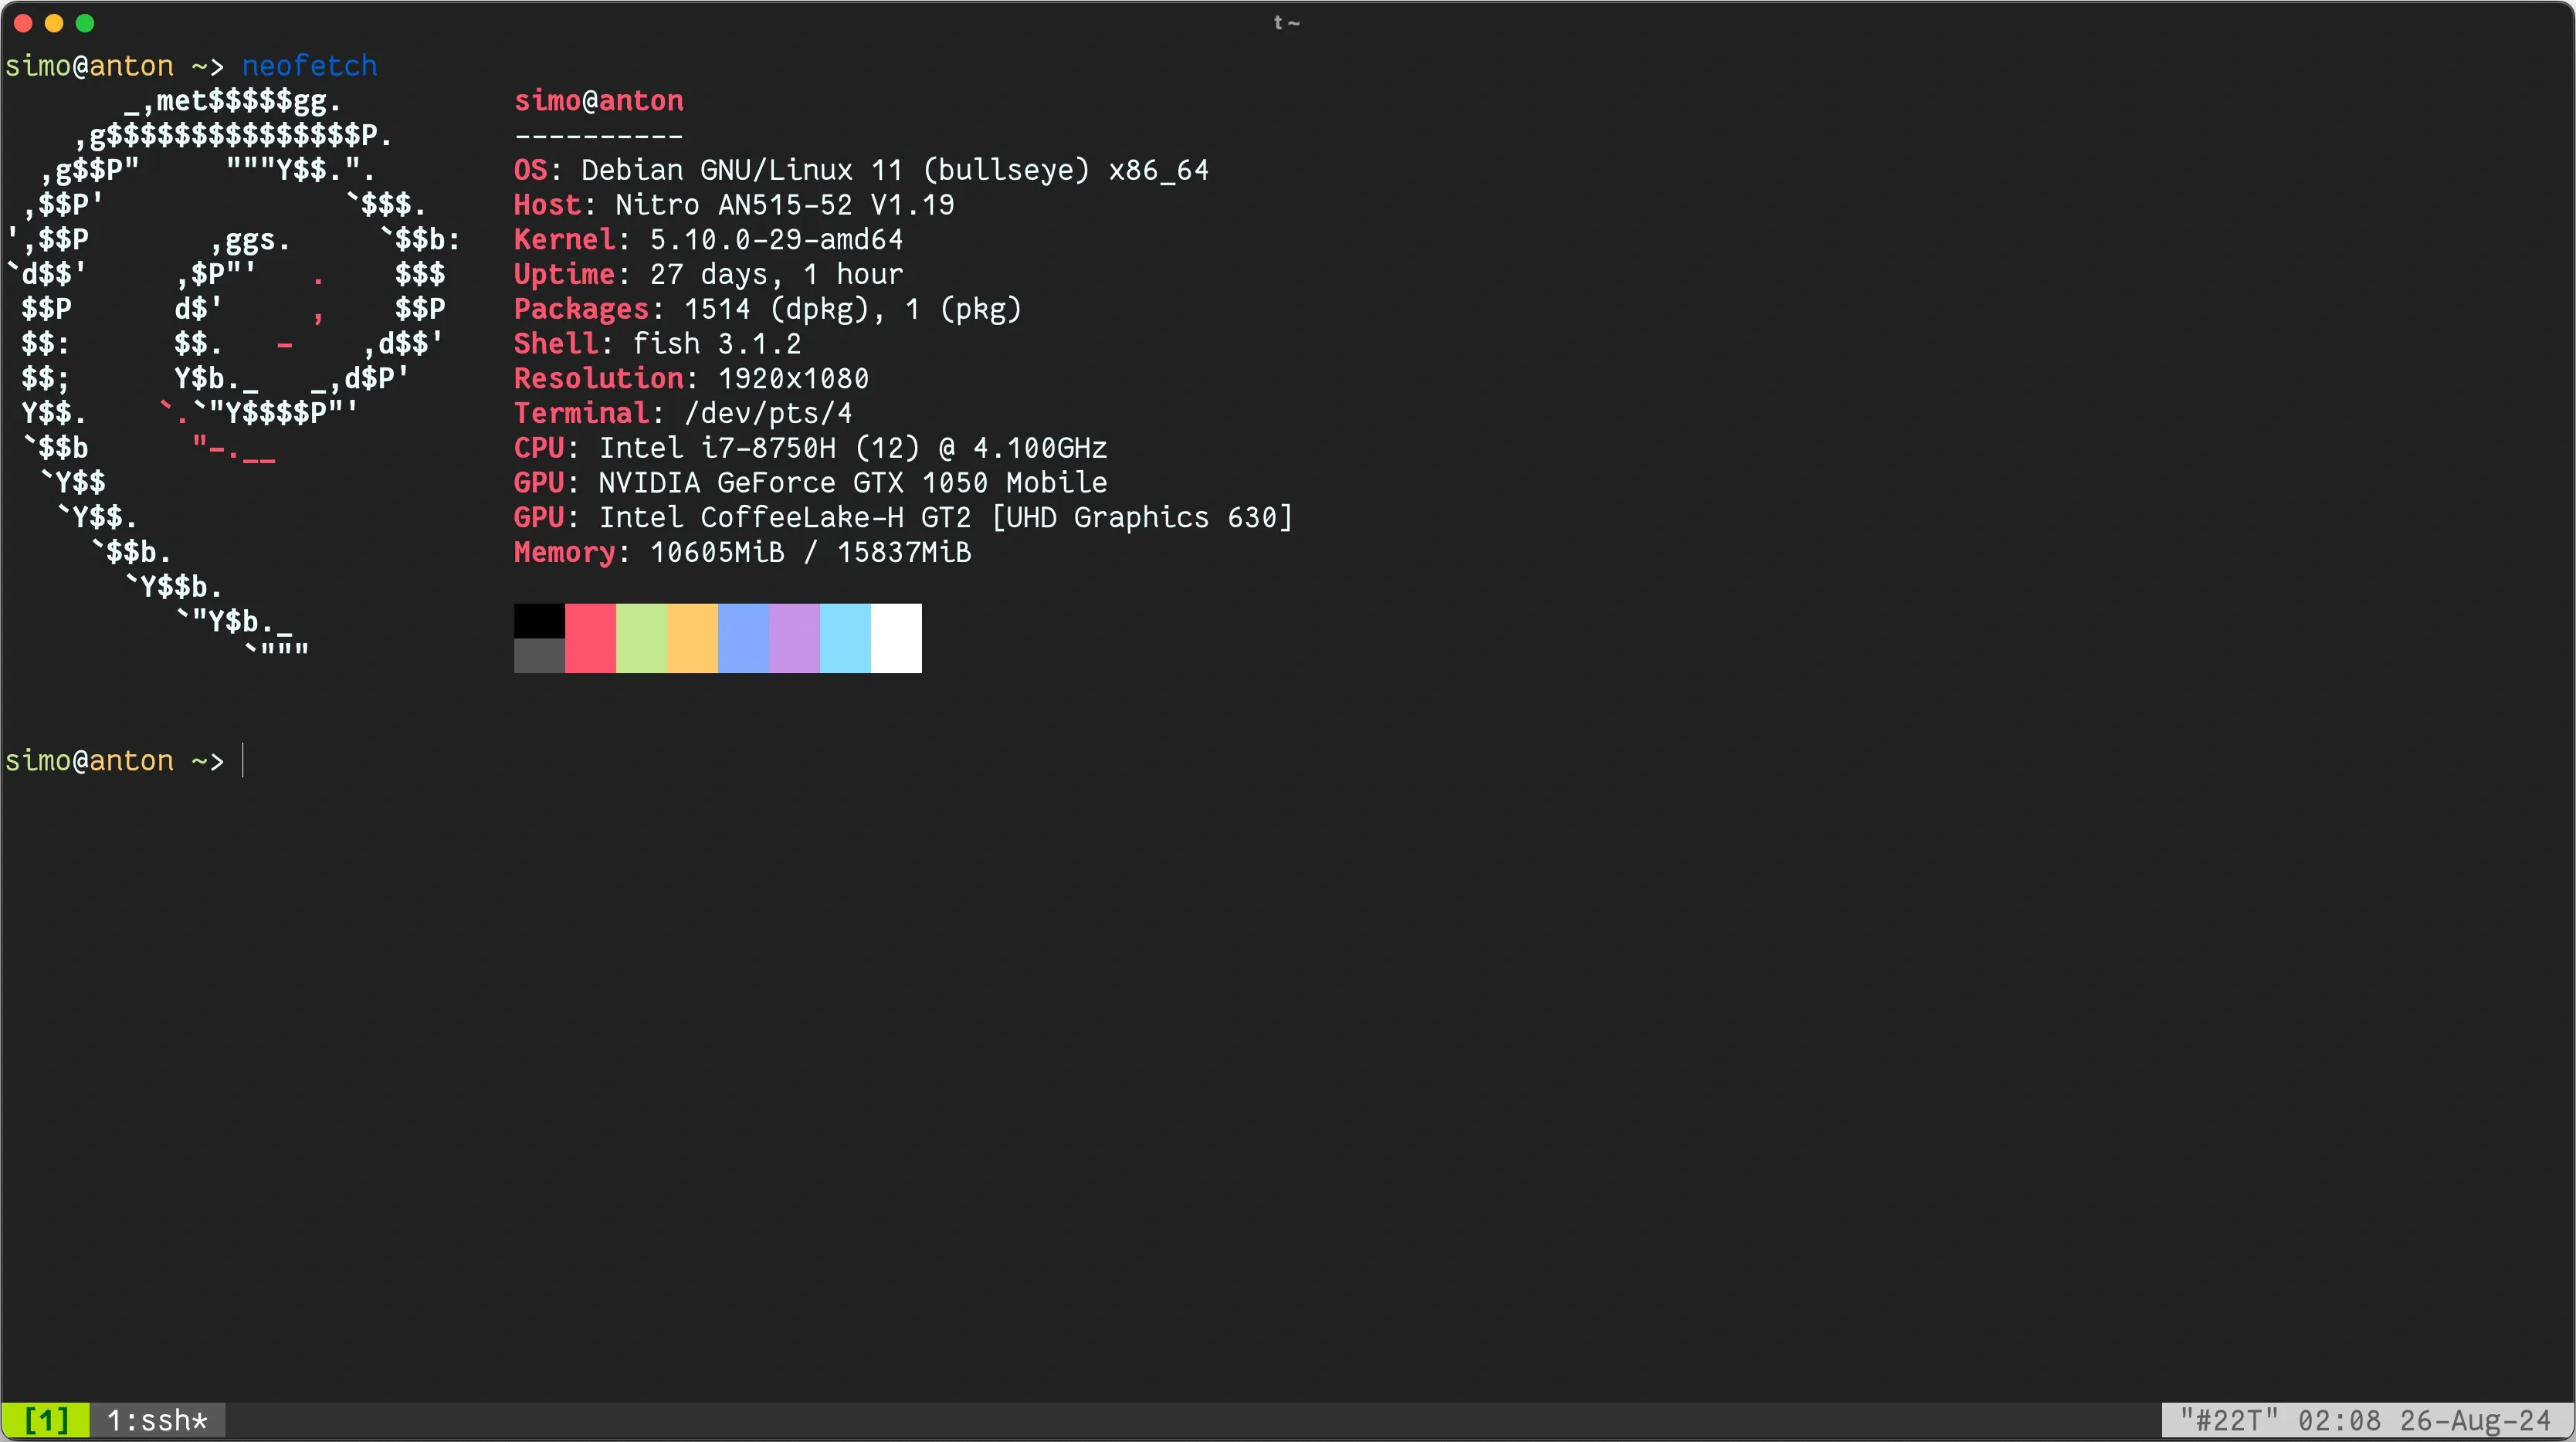Click Shell fish 3.1.2 line
Image resolution: width=2576 pixels, height=1442 pixels.
click(657, 344)
